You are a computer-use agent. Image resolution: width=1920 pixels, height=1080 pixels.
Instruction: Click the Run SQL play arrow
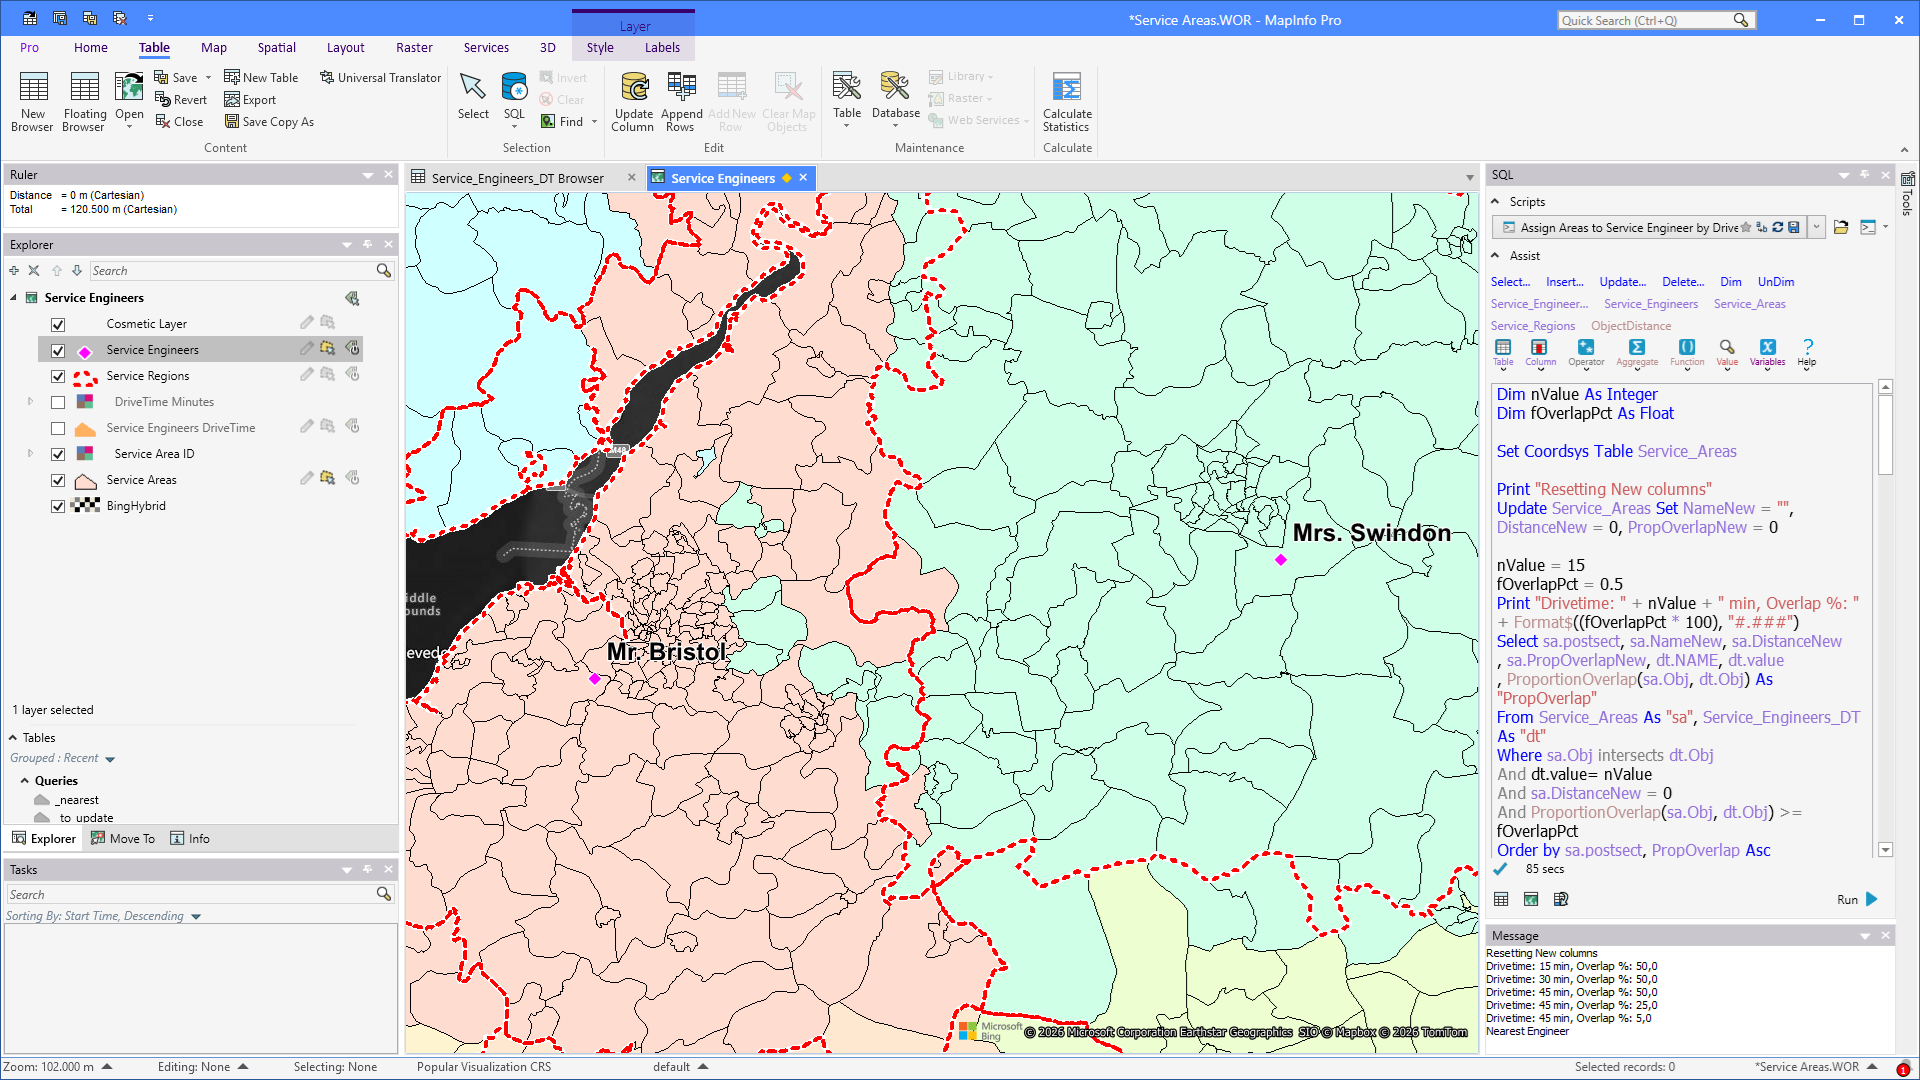pyautogui.click(x=1872, y=900)
